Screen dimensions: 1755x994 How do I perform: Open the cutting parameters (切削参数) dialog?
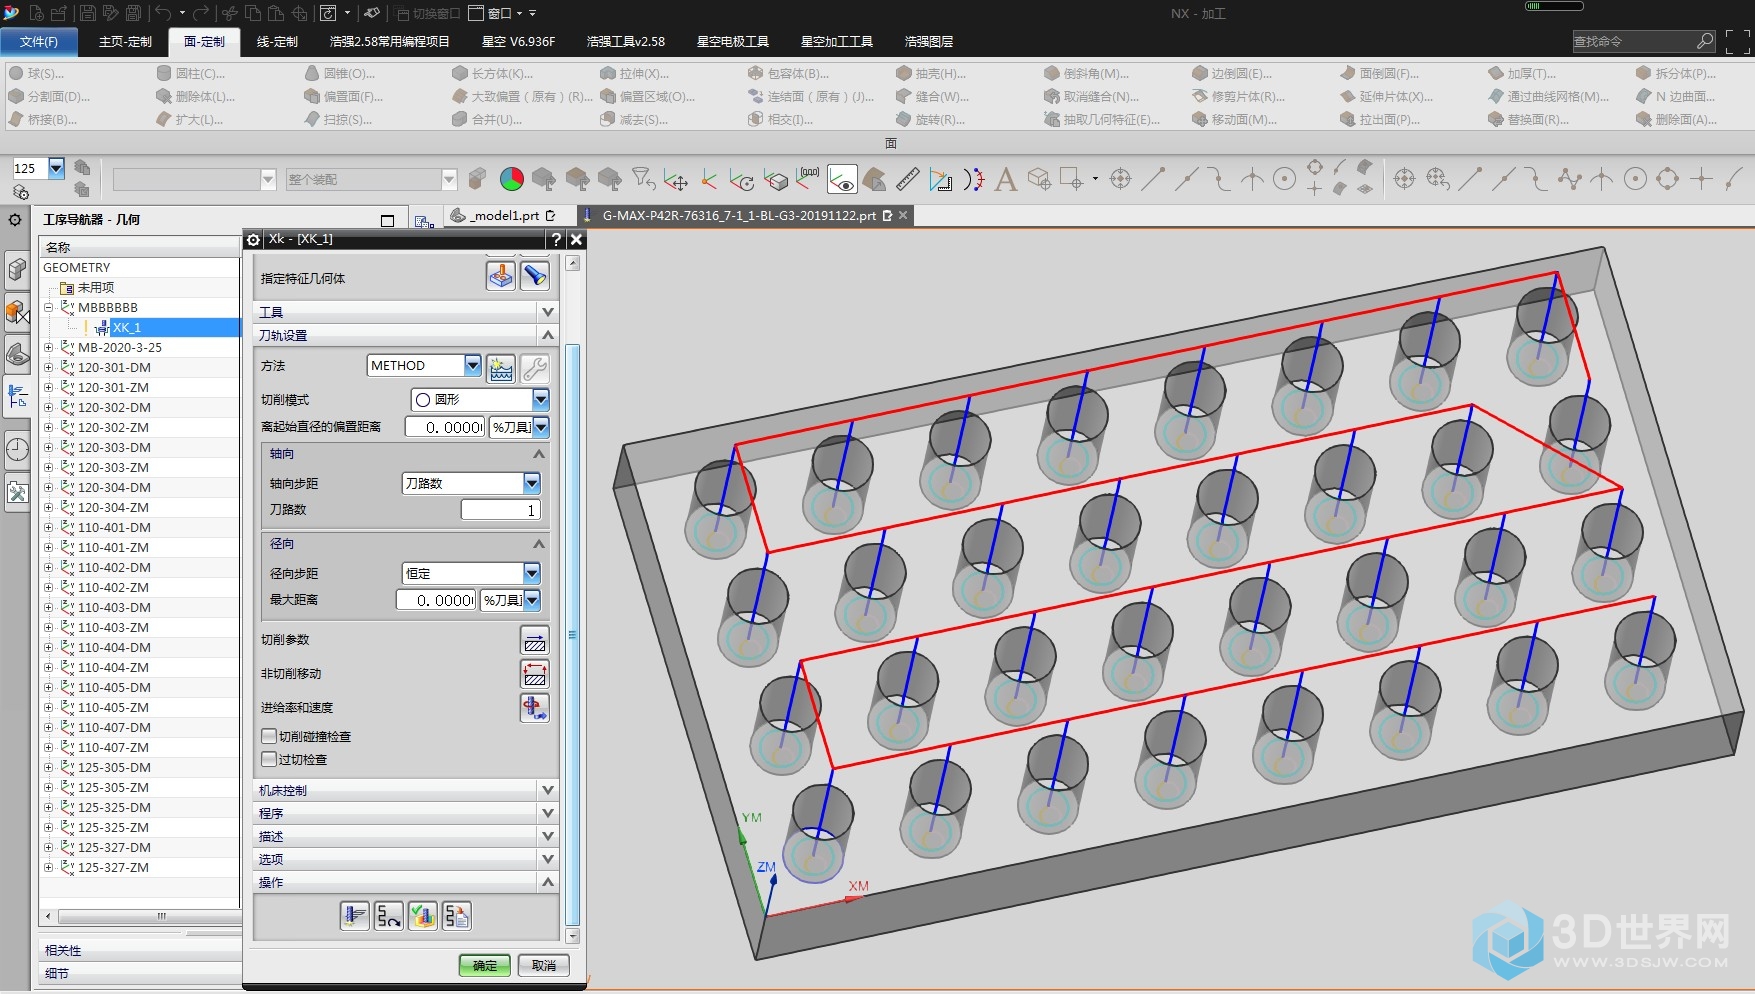coord(535,640)
